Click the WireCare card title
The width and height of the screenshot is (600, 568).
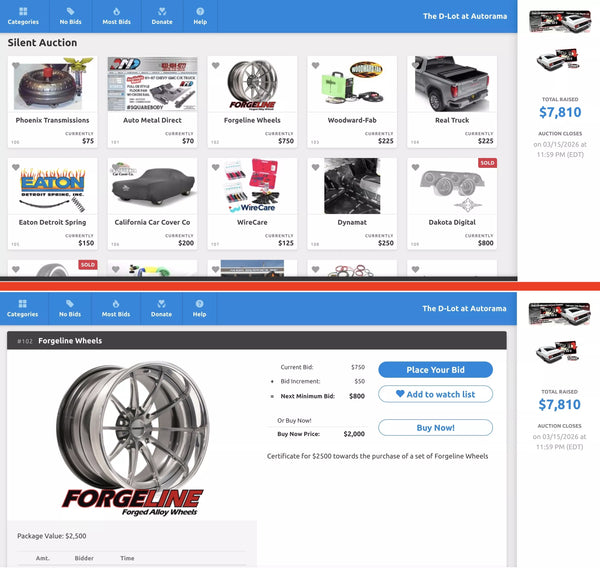coord(252,222)
